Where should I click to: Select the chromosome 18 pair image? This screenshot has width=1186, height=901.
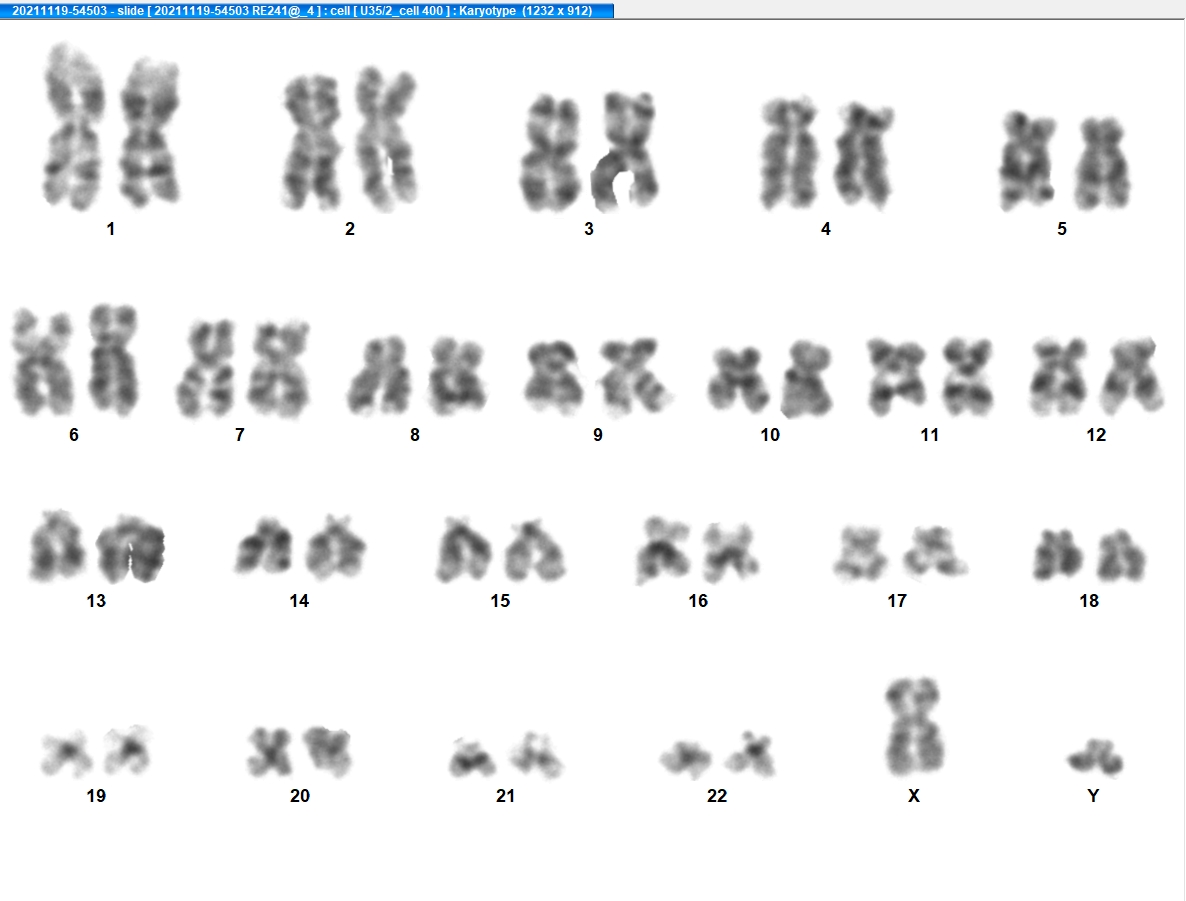1090,556
